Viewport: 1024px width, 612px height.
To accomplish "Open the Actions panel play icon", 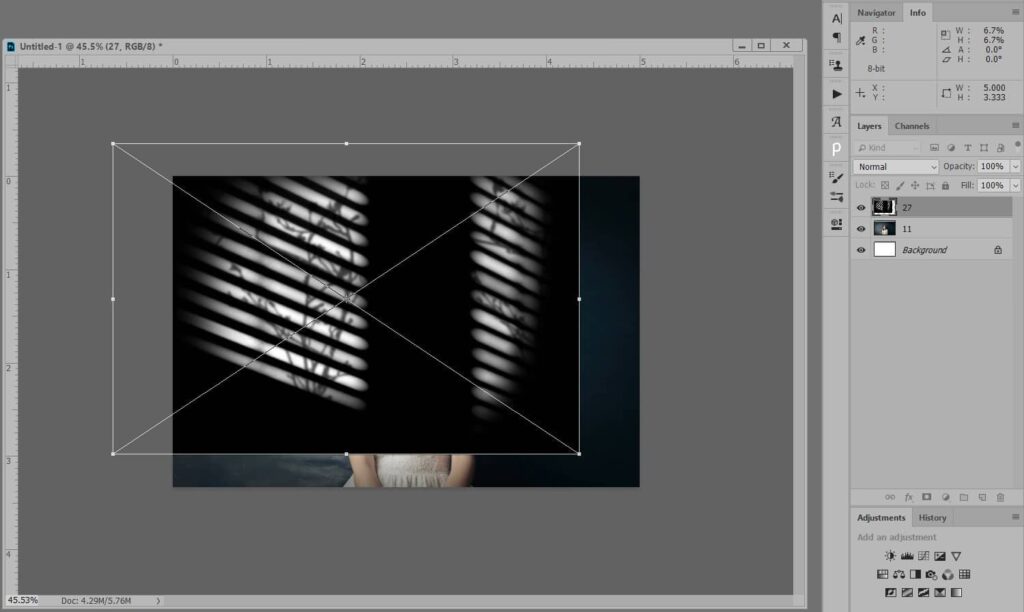I will pos(837,93).
